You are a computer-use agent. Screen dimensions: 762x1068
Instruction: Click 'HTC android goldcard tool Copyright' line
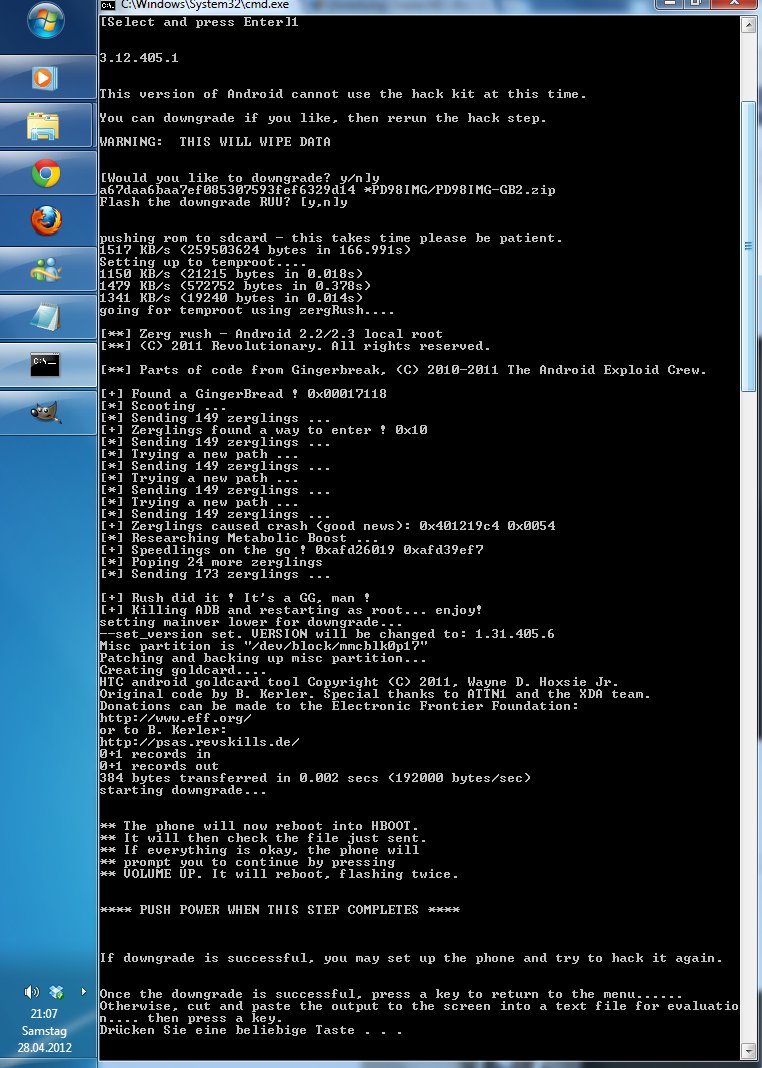tap(359, 682)
